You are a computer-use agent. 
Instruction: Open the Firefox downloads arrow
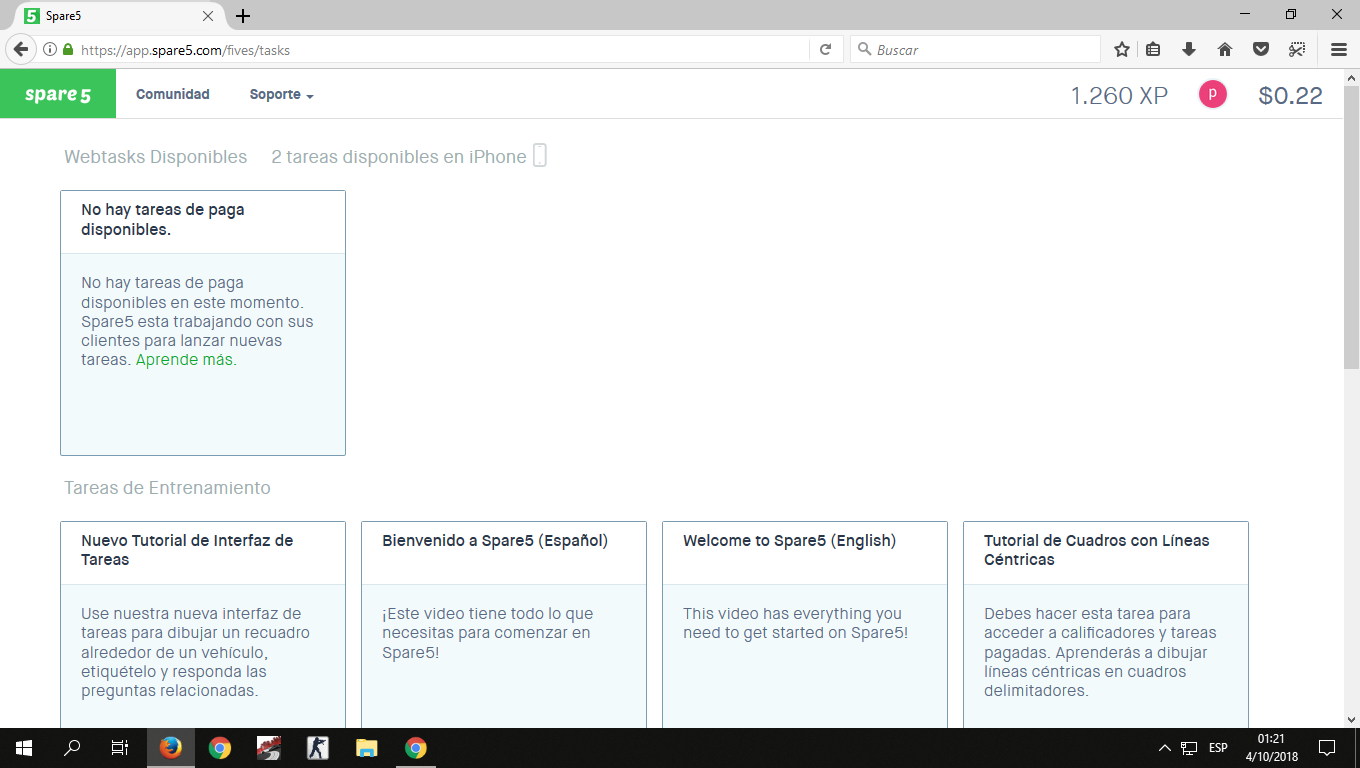pos(1189,49)
